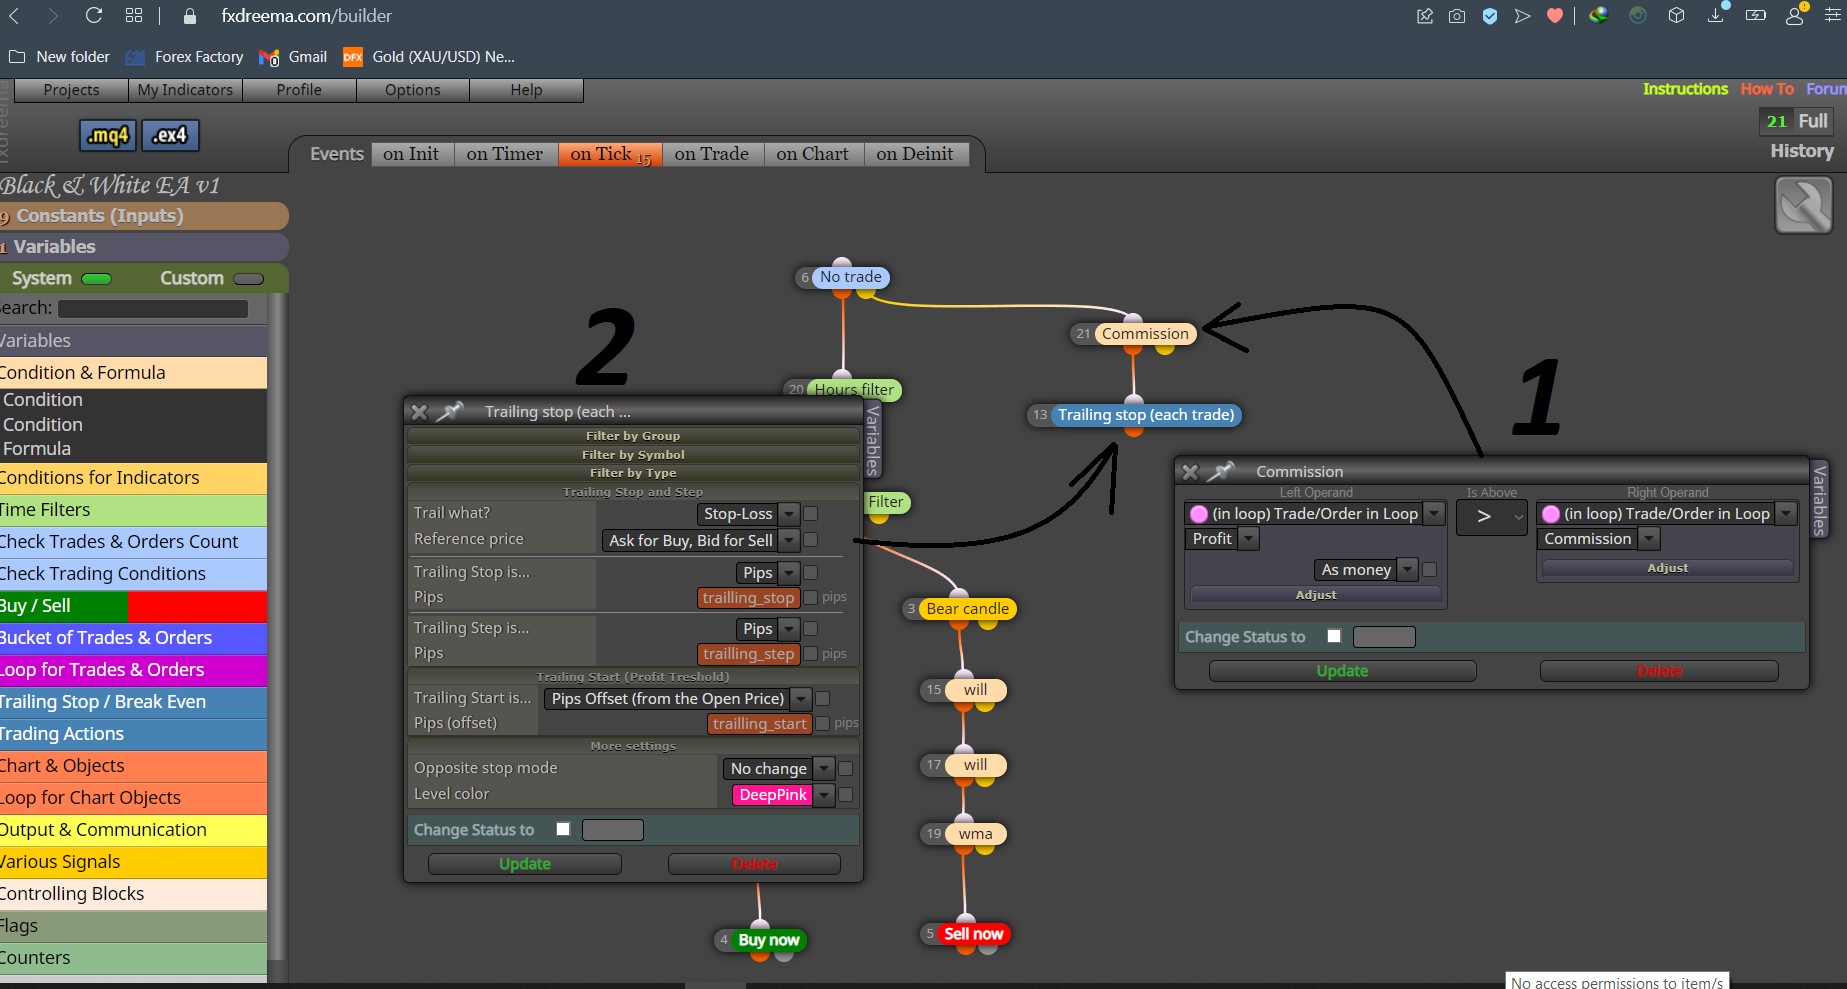1847x989 pixels.
Task: Open the Gold (XAU/USD) bookmark
Action: [429, 57]
